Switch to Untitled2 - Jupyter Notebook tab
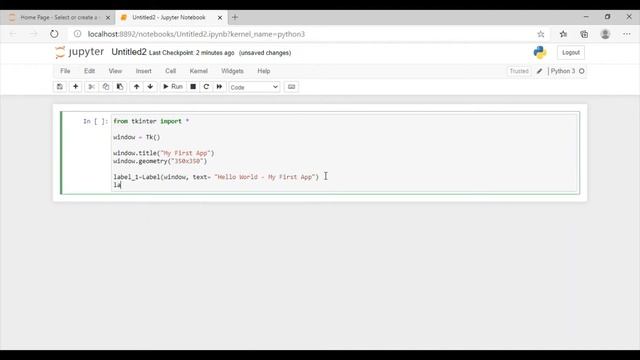Screen dimensions: 640x360 tap(169, 18)
